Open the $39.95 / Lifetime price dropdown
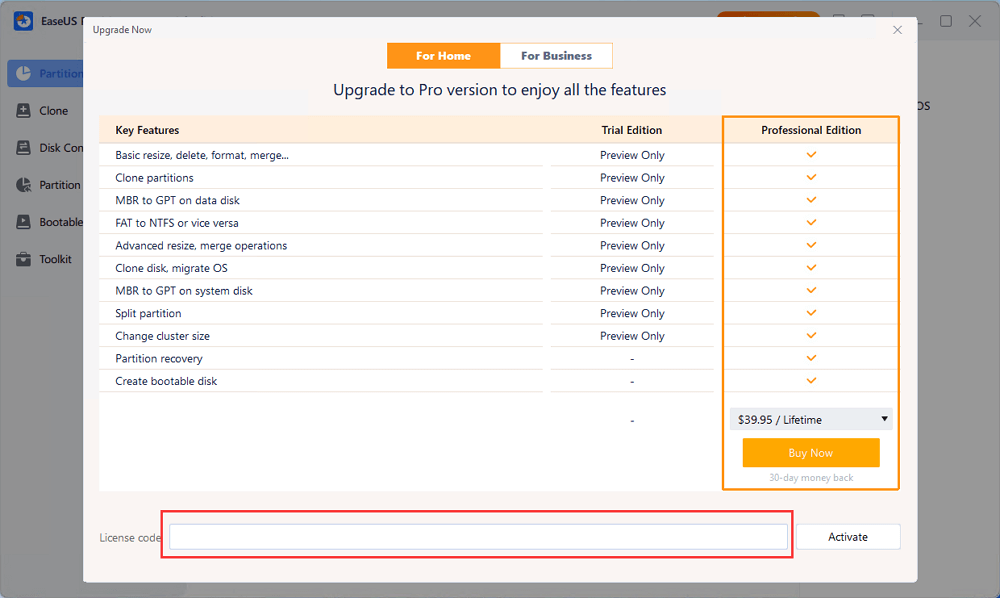 click(811, 419)
